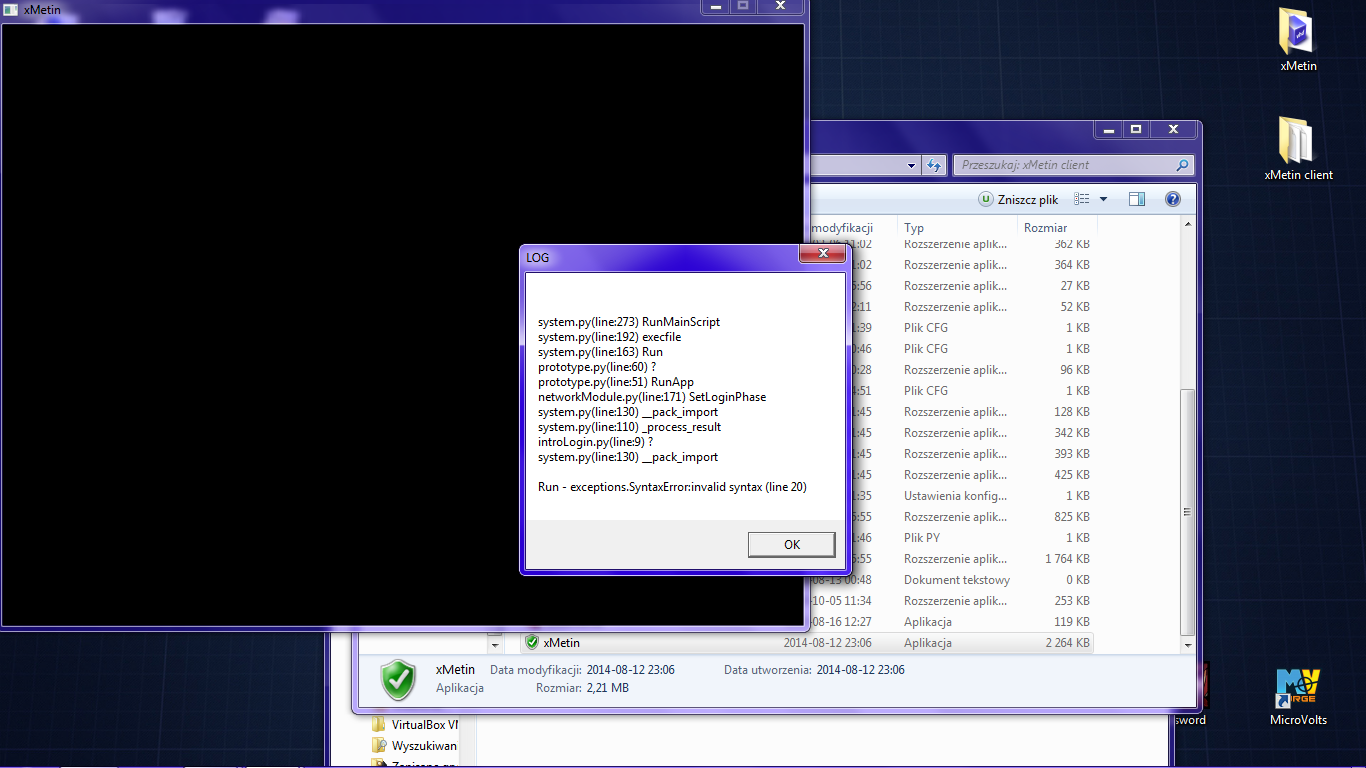Click the xMetin window title bar icon

coord(11,9)
